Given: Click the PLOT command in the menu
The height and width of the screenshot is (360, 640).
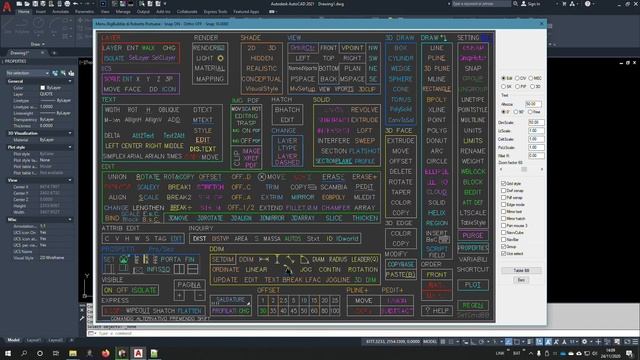Looking at the screenshot, I should (473, 284).
